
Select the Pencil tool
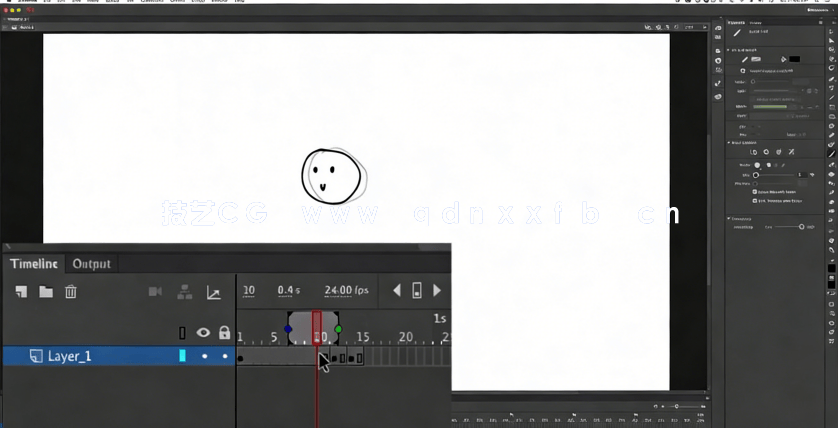(832, 135)
